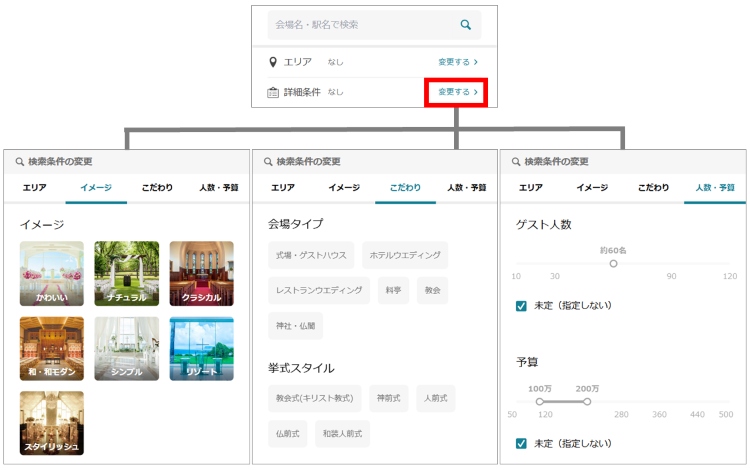
Task: Click the guest count slider handle
Action: [x=613, y=264]
